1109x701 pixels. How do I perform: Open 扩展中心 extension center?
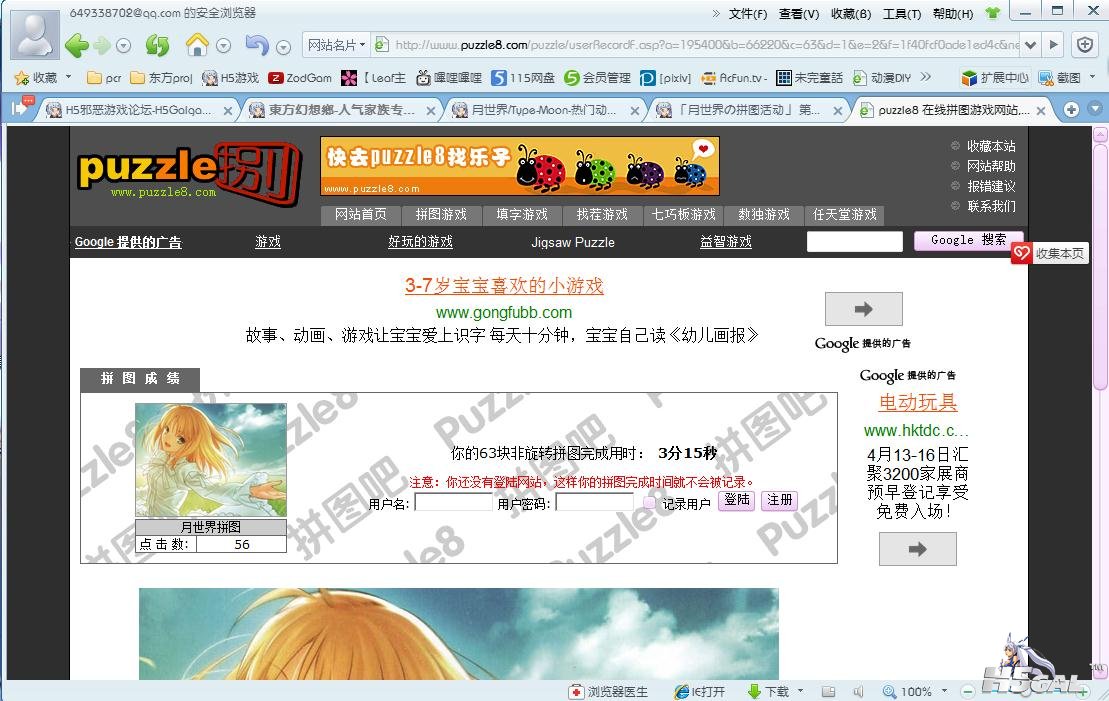(995, 78)
